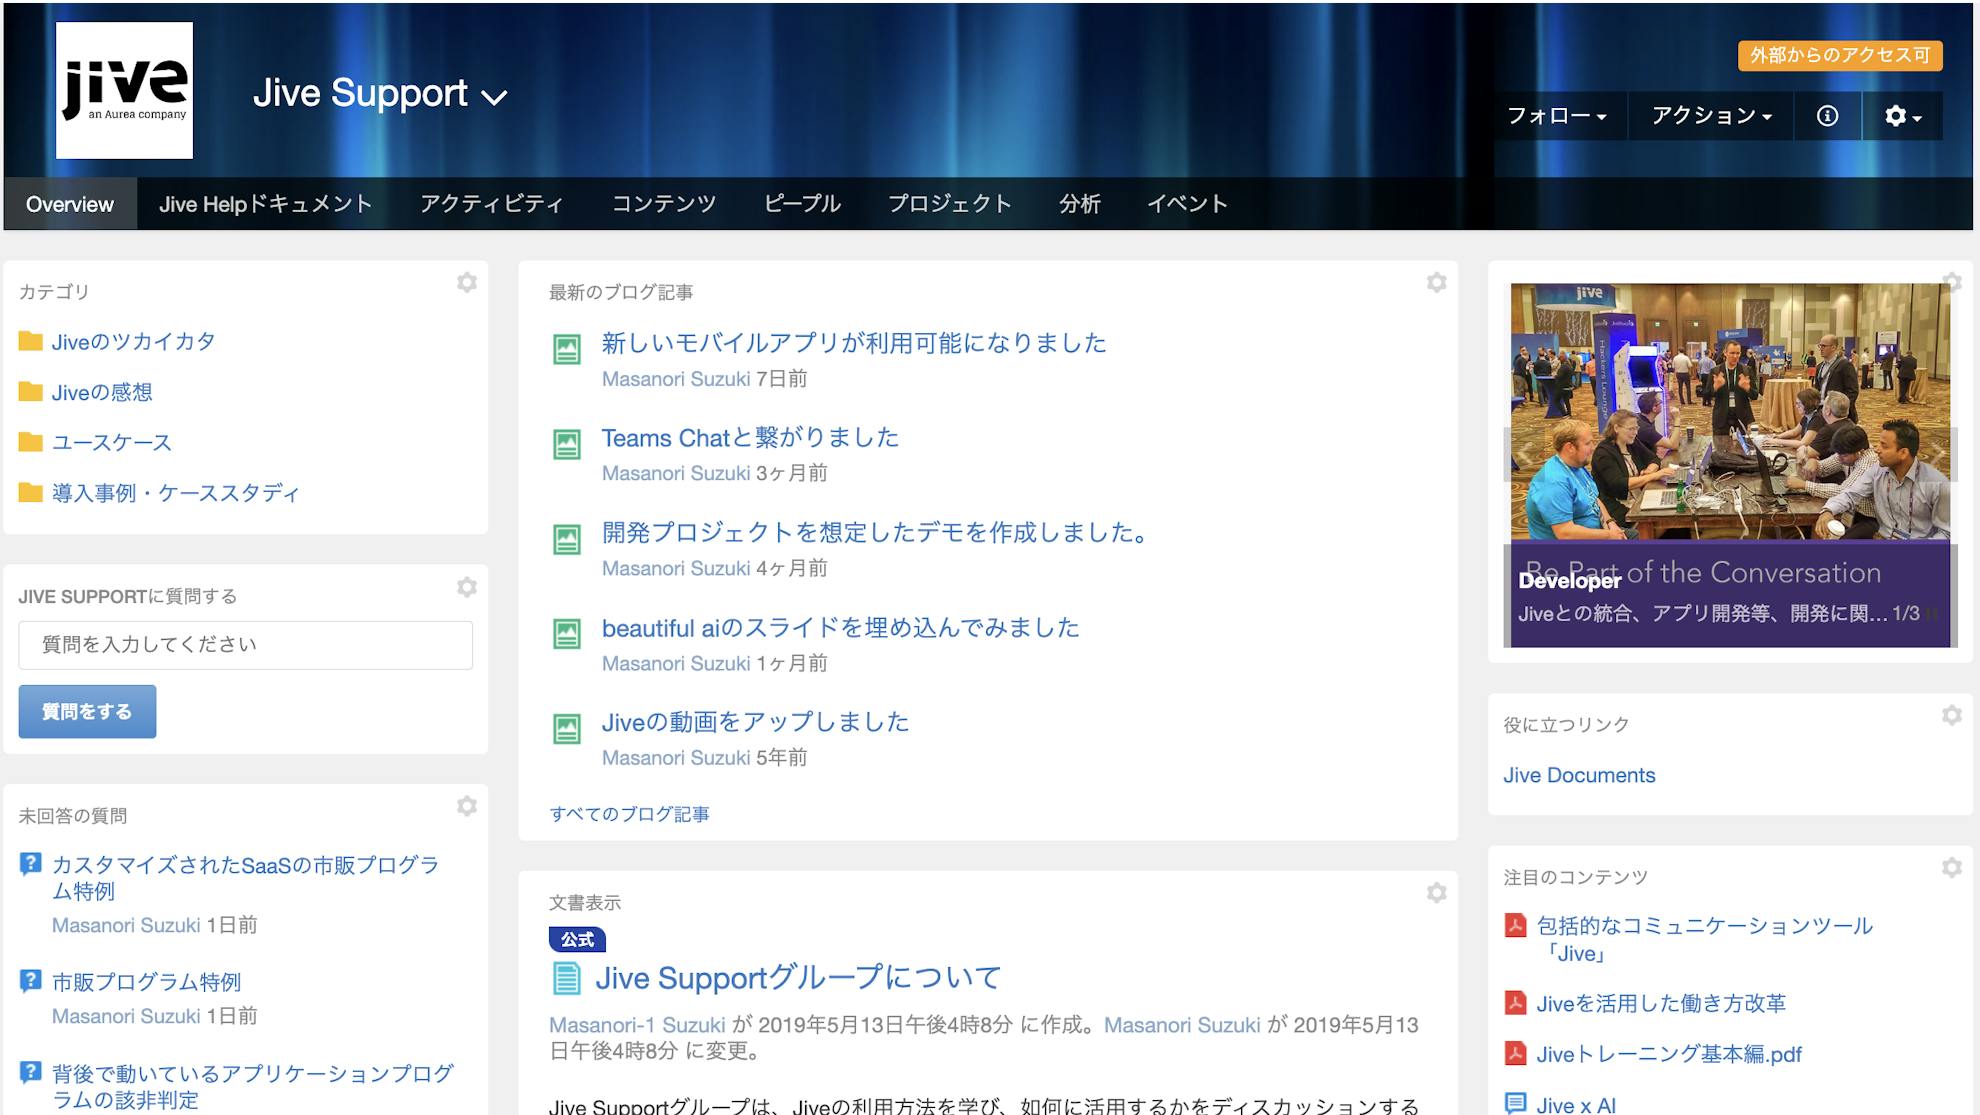
Task: Open the 市販プログラム特例 question
Action: tap(146, 982)
